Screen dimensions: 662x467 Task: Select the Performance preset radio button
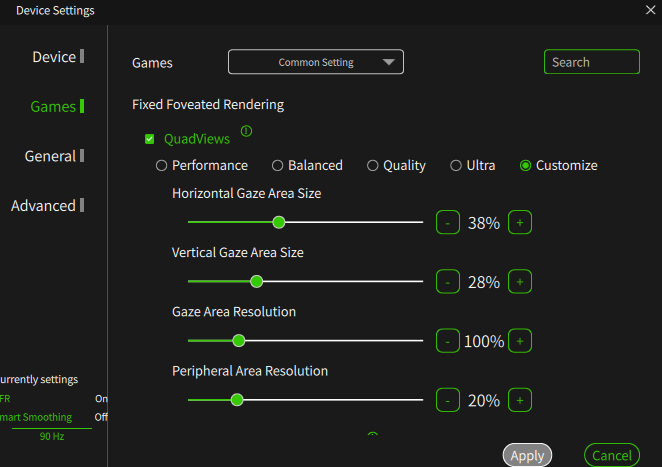coord(162,166)
